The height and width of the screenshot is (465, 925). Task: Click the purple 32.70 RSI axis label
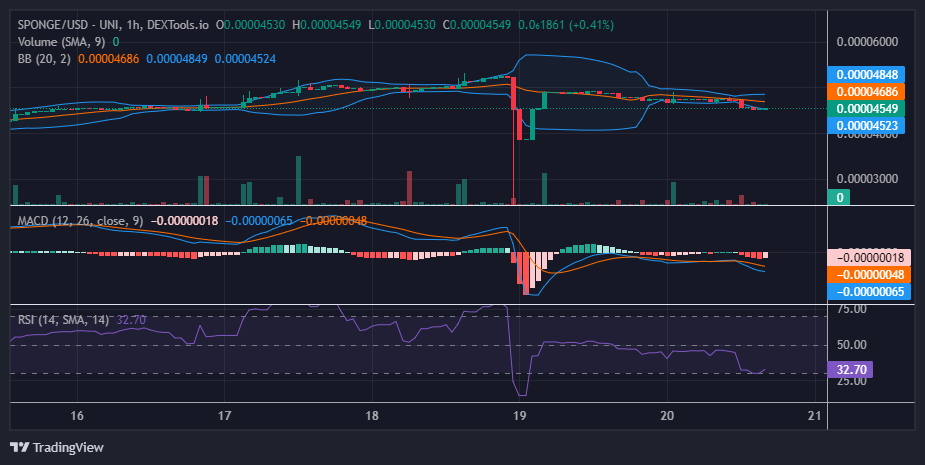point(851,370)
